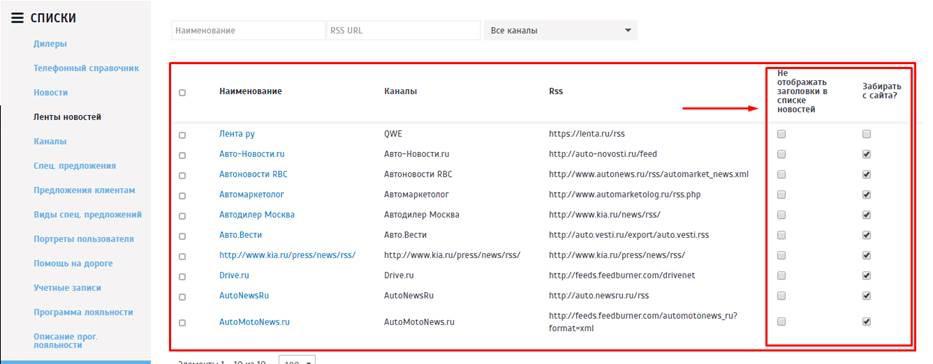Open Портреты пользователя section
933x364 pixels.
[83, 239]
